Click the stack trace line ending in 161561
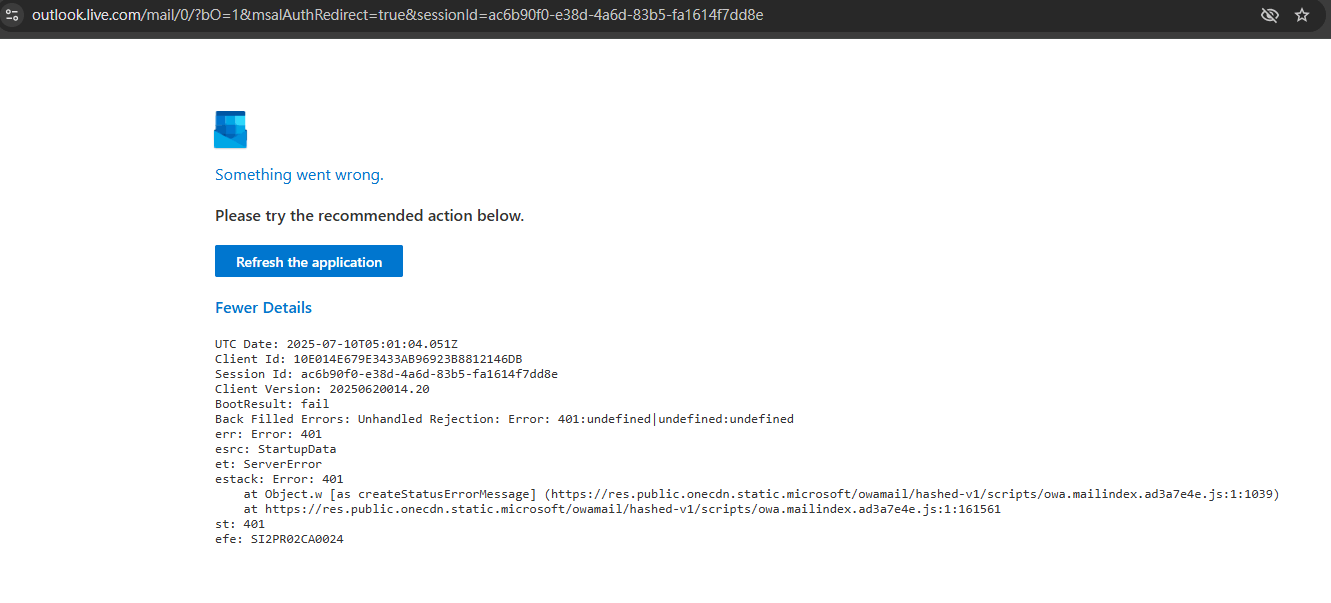Image resolution: width=1331 pixels, height=603 pixels. click(622, 509)
